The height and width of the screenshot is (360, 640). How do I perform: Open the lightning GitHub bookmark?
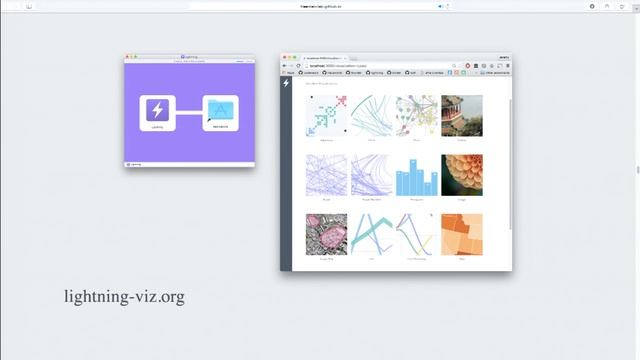pos(374,73)
